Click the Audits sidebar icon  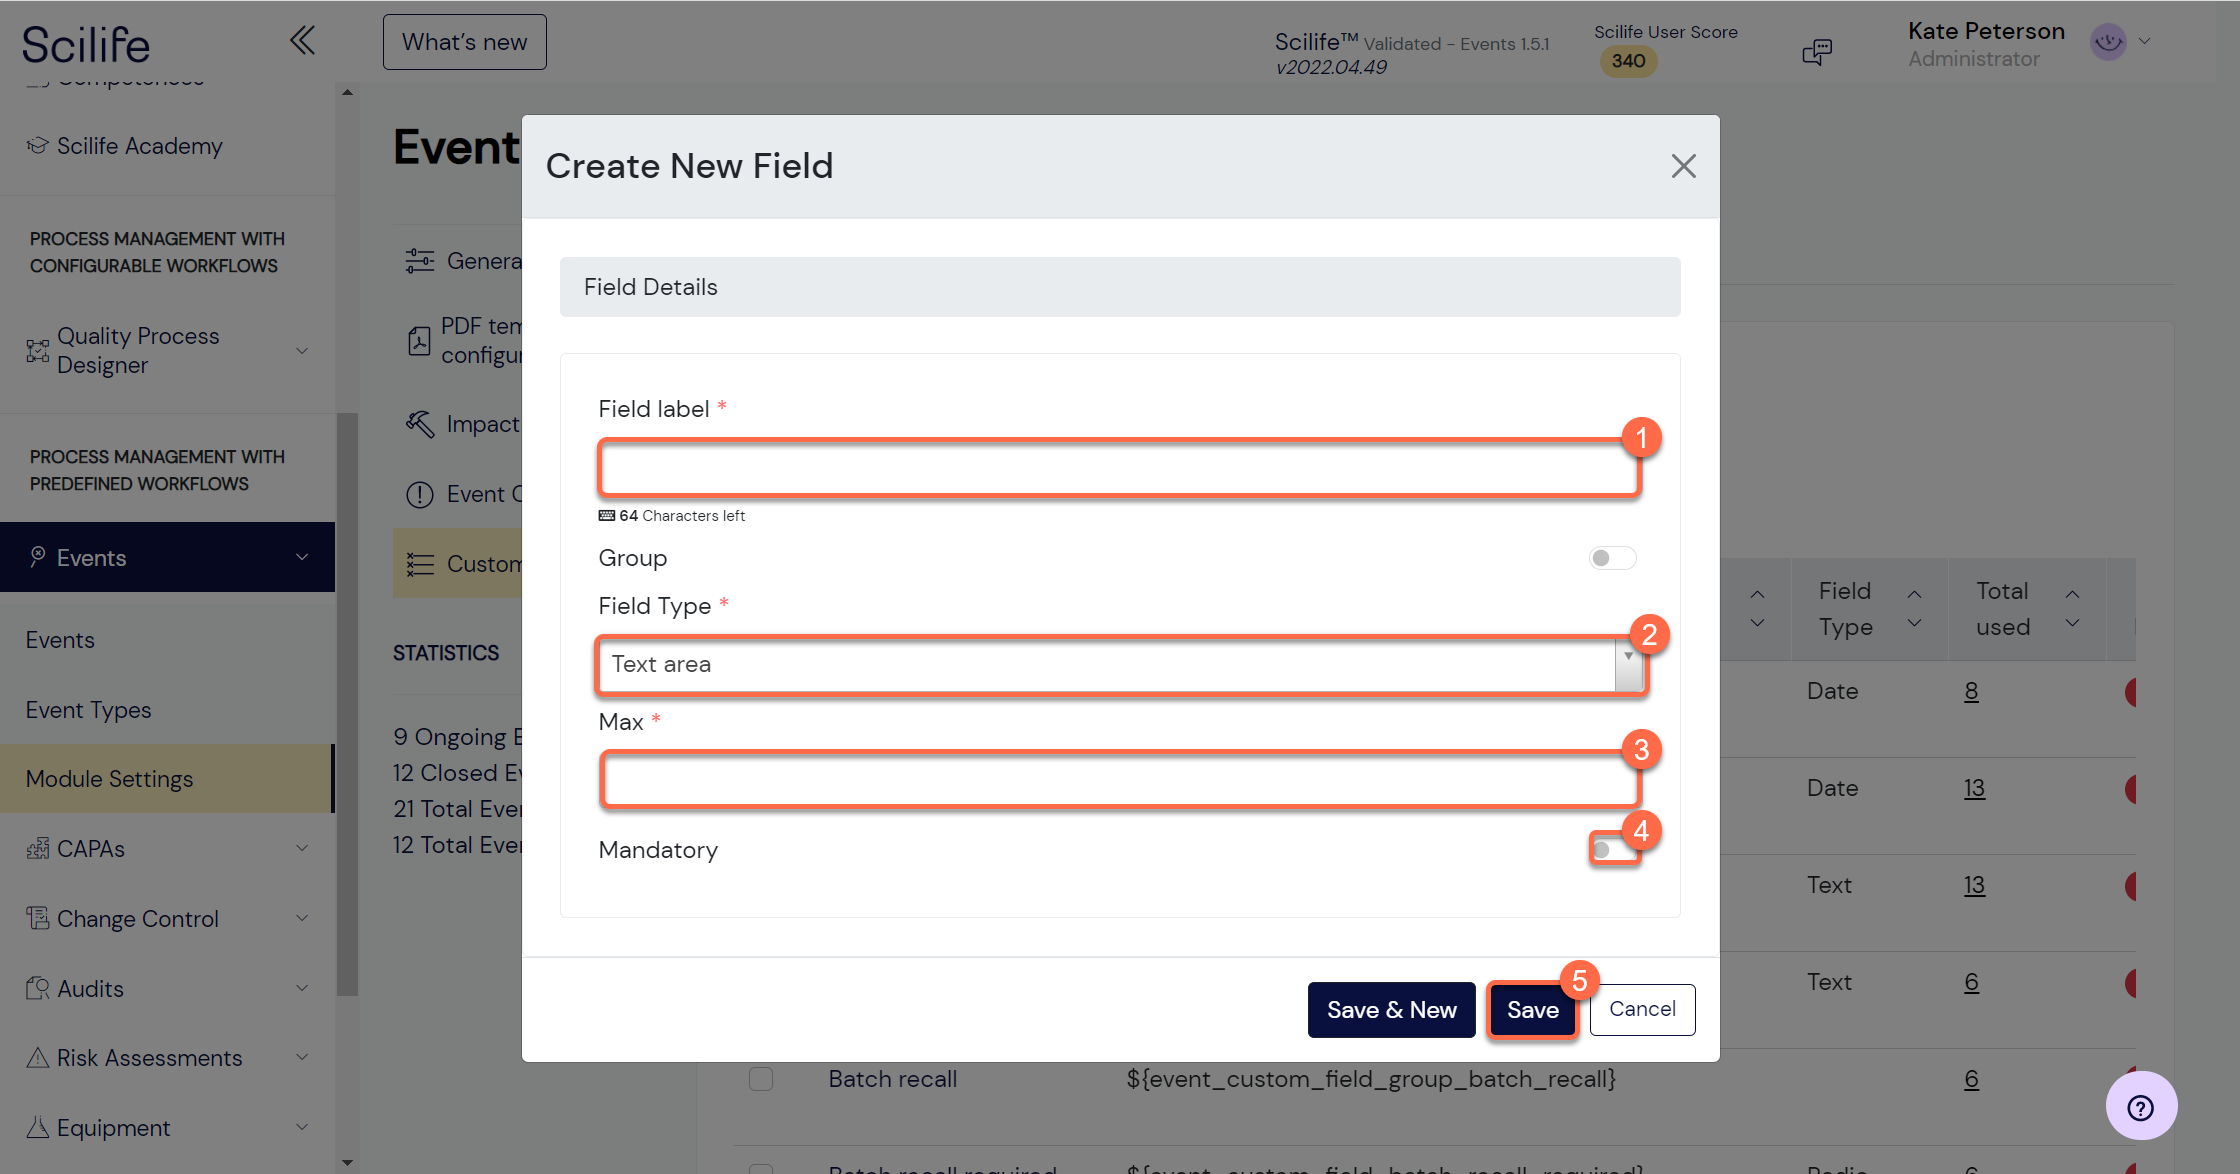[x=37, y=988]
